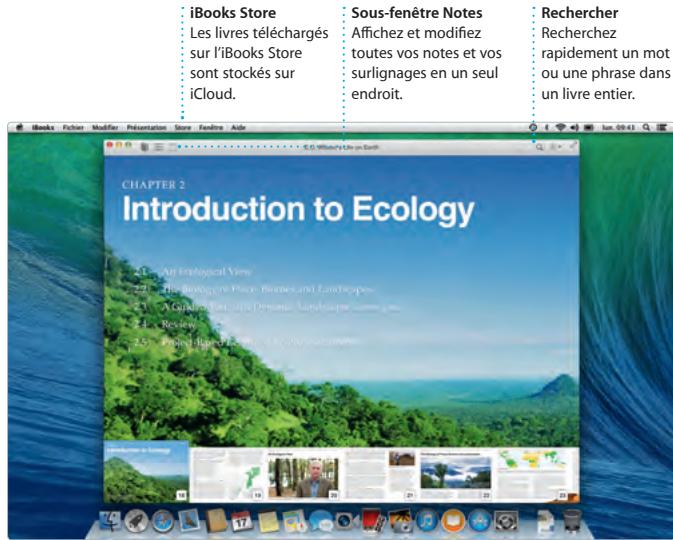Viewport: 673px width, 540px height.
Task: Click the volume status icon
Action: [x=574, y=127]
